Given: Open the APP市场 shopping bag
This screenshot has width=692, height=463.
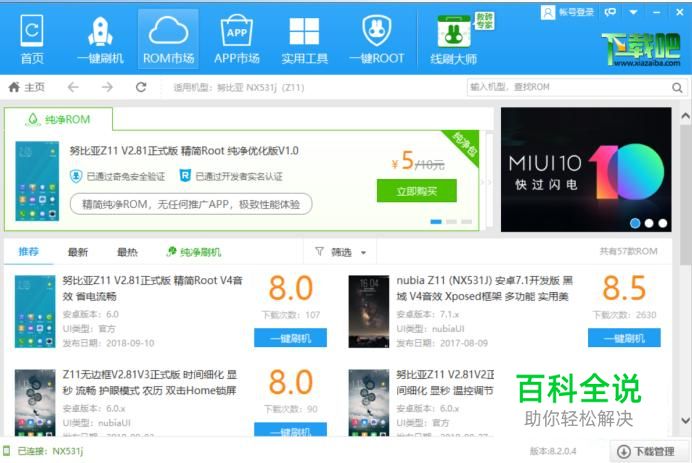Looking at the screenshot, I should tap(237, 40).
